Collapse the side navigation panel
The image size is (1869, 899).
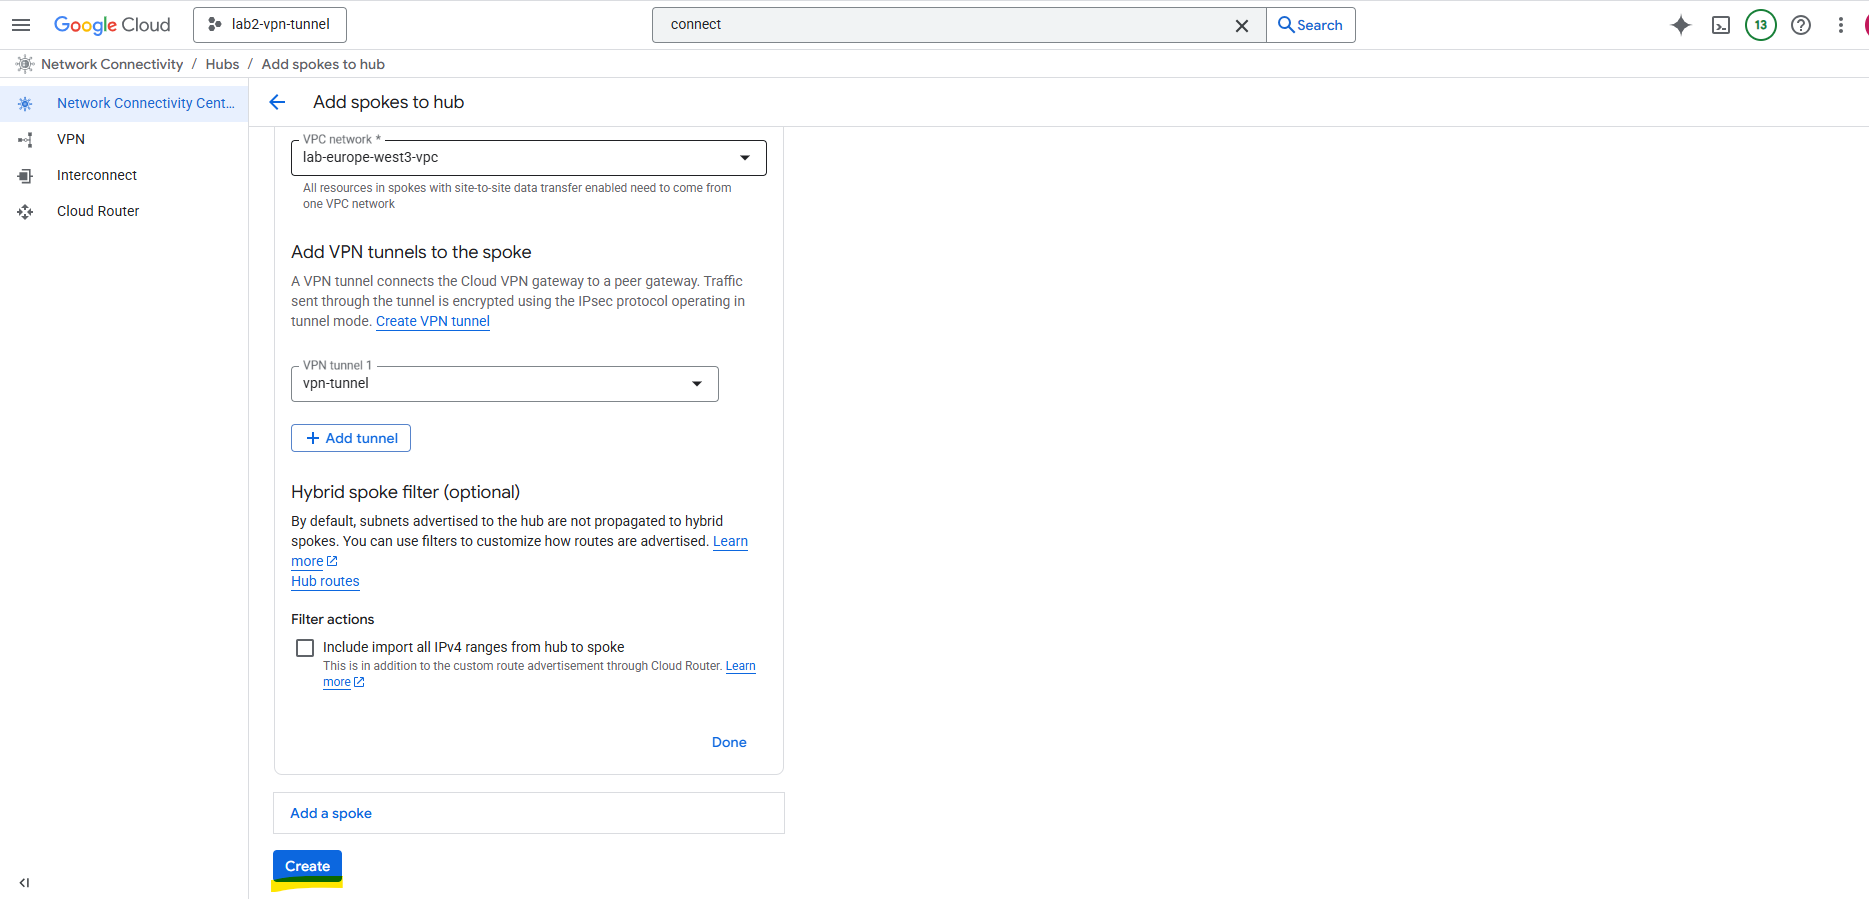coord(24,883)
